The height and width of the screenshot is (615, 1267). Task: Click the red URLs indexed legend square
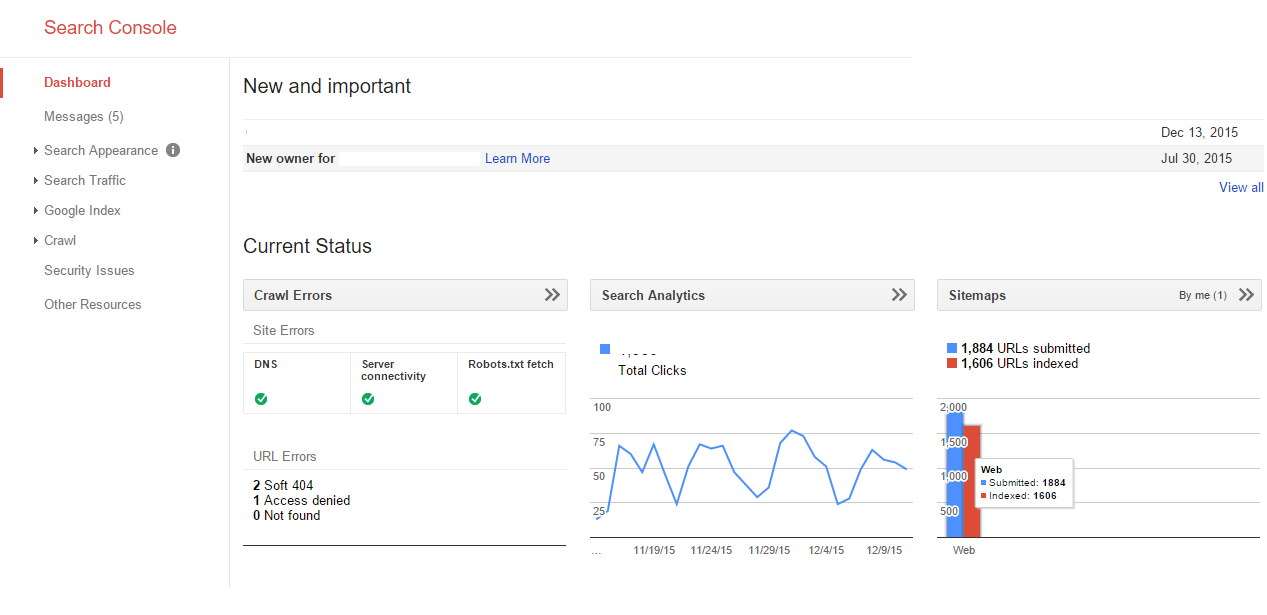coord(952,364)
